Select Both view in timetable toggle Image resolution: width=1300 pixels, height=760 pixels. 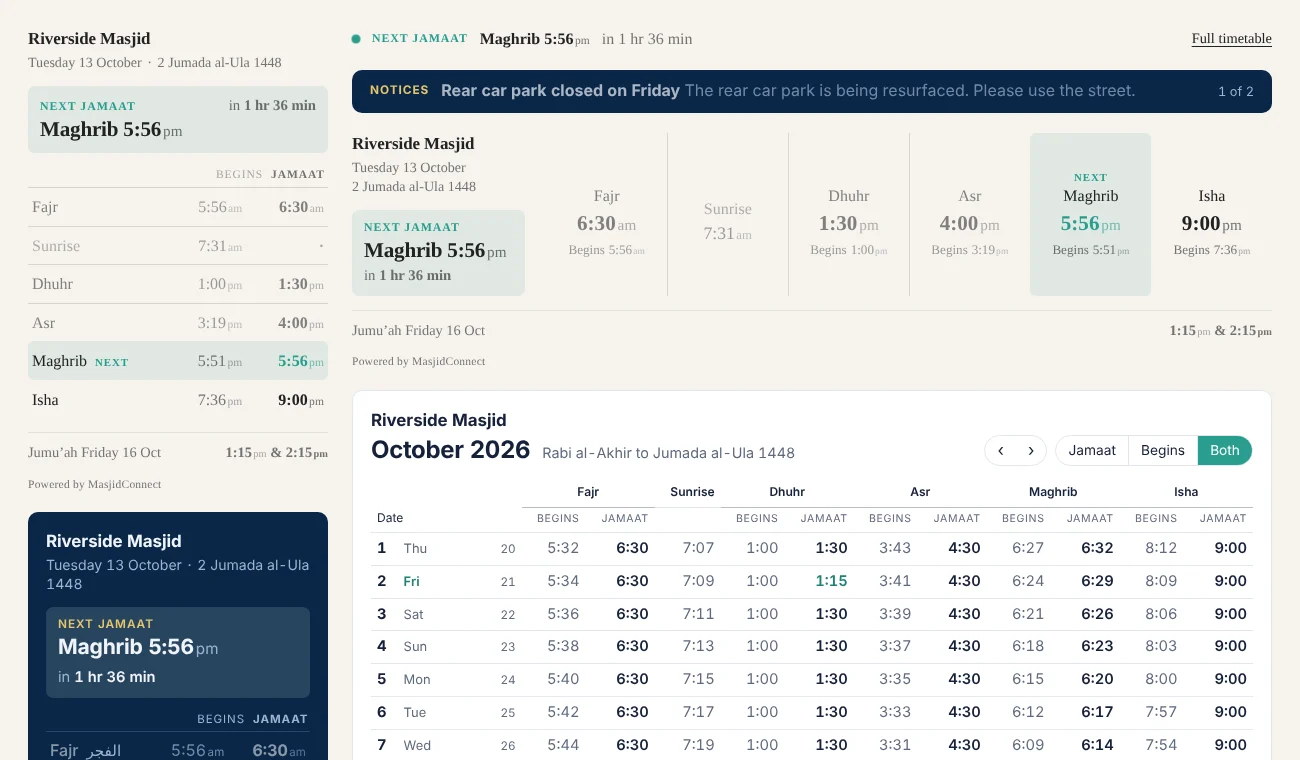pos(1225,450)
